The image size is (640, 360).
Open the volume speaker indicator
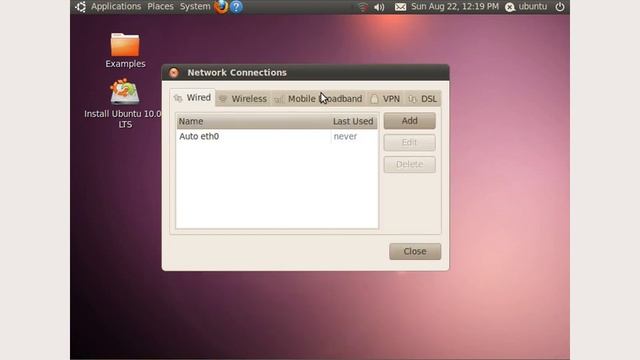tap(379, 7)
